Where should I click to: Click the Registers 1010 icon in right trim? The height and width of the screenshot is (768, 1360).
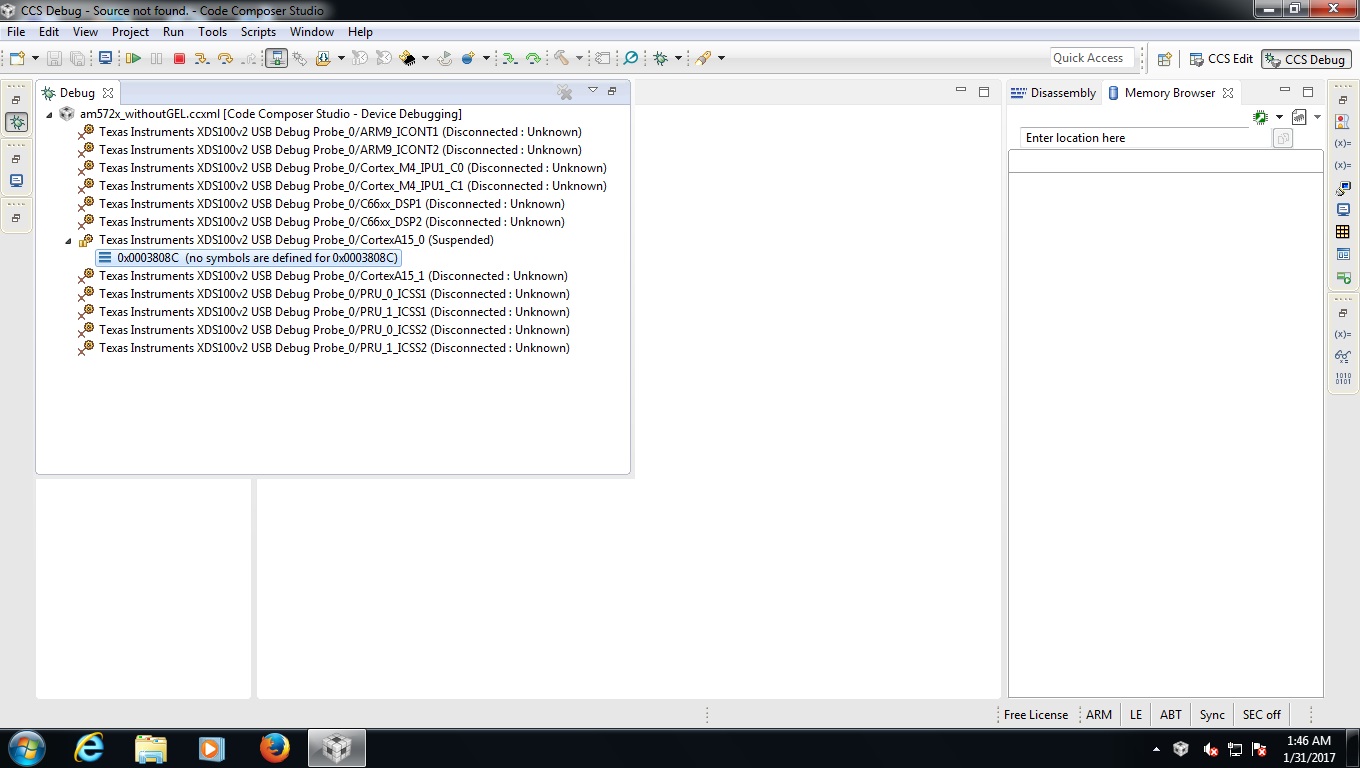coord(1343,378)
